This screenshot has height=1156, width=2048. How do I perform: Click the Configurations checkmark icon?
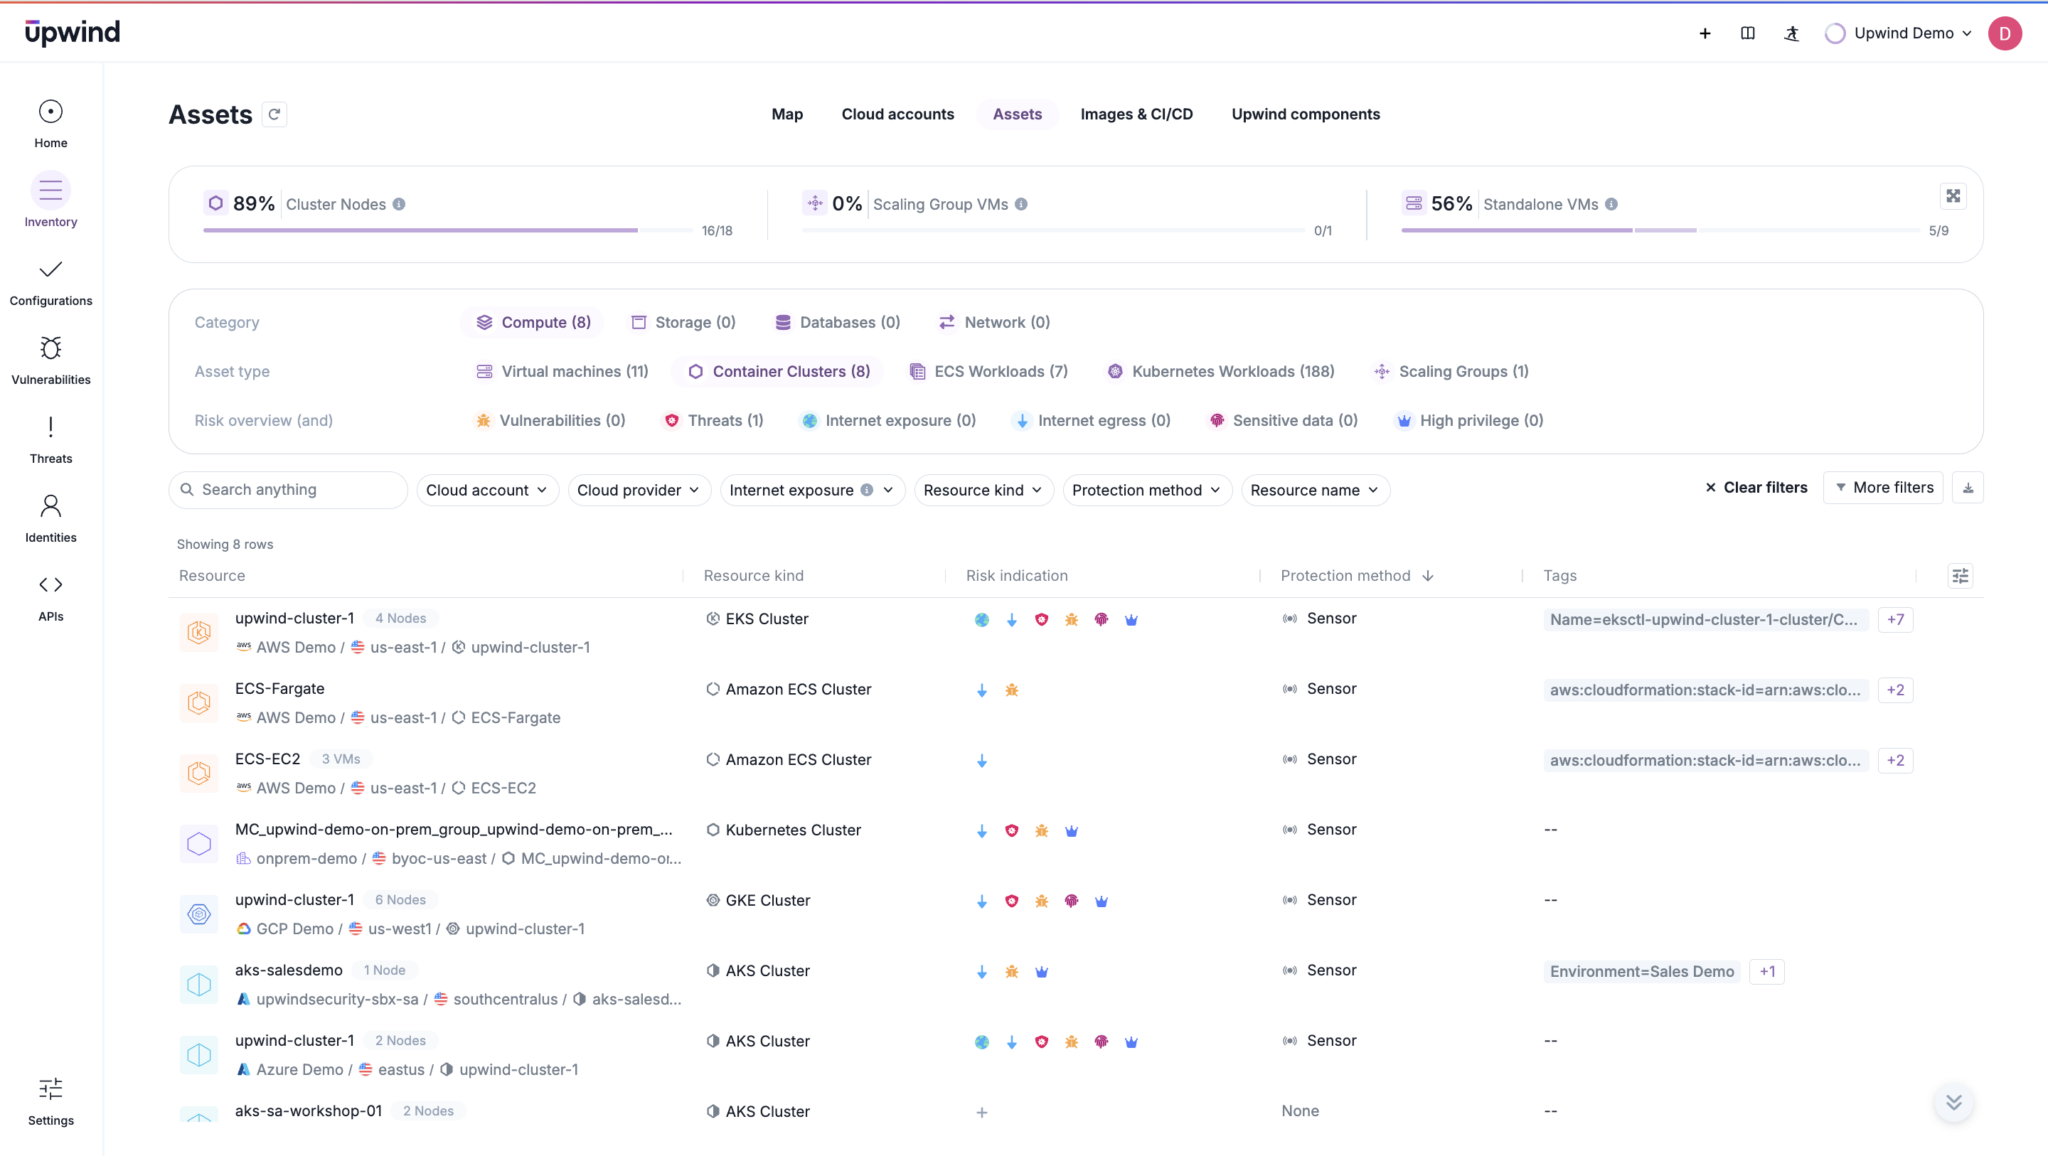tap(50, 269)
